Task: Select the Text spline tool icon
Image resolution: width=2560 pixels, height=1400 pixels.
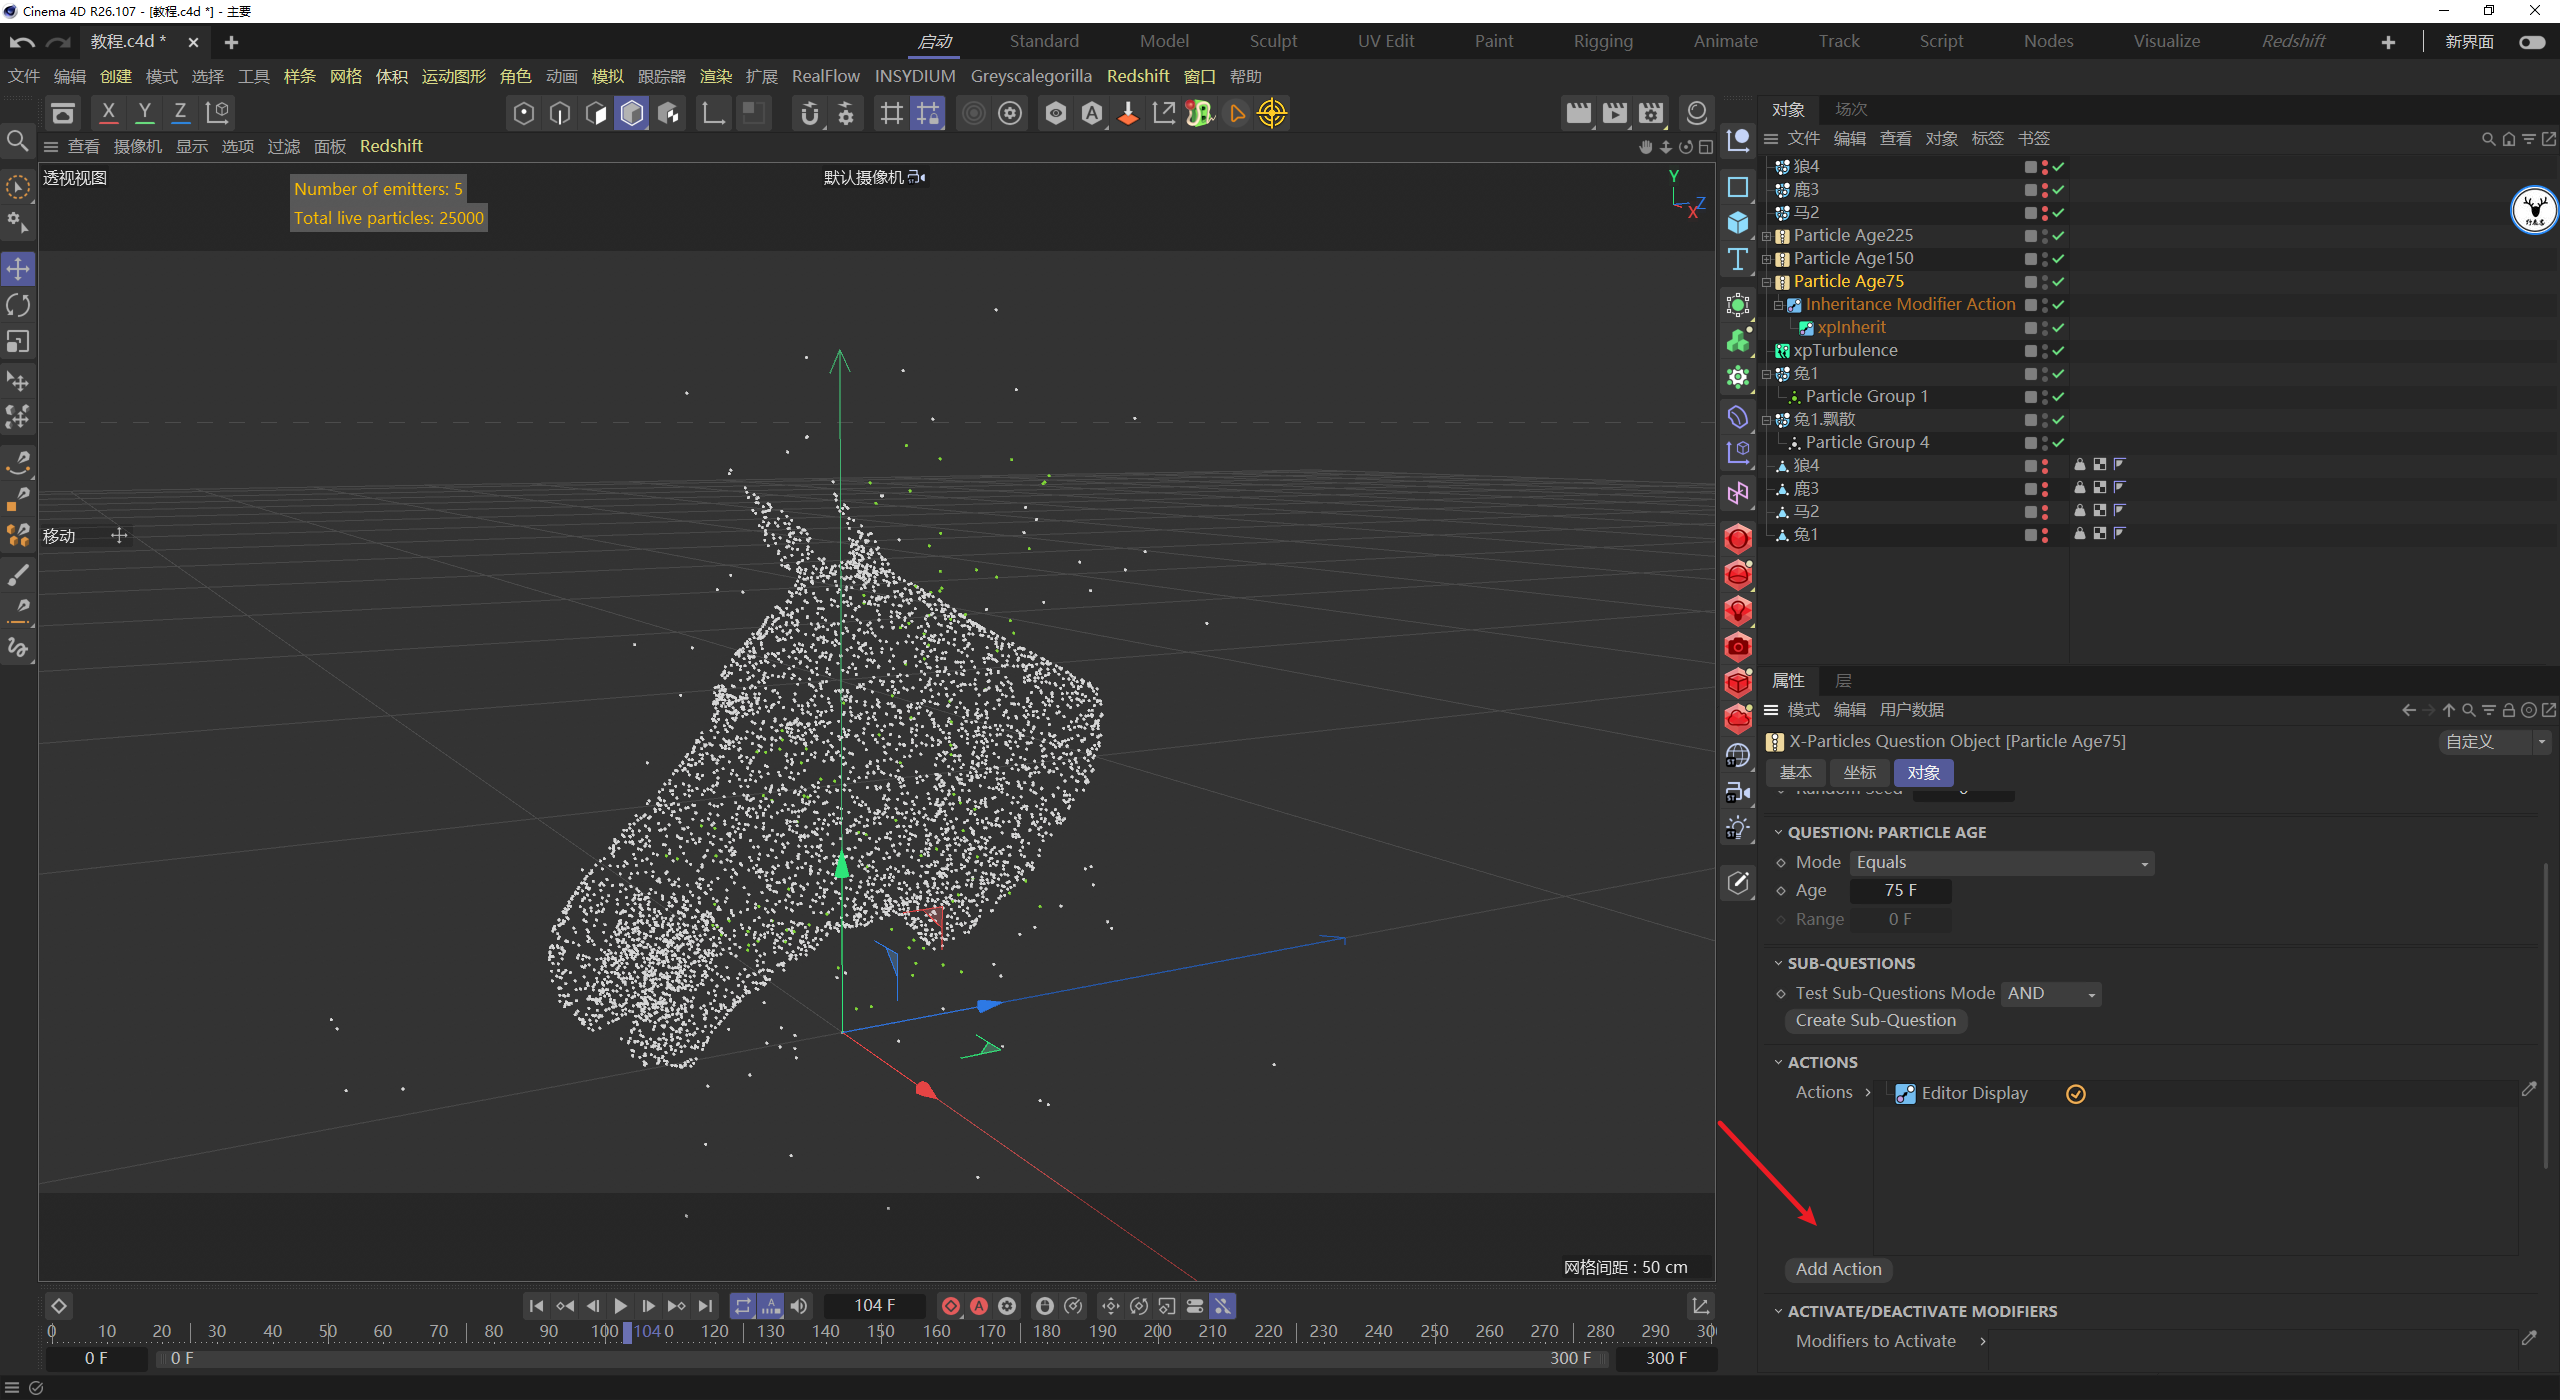Action: coord(1738,260)
